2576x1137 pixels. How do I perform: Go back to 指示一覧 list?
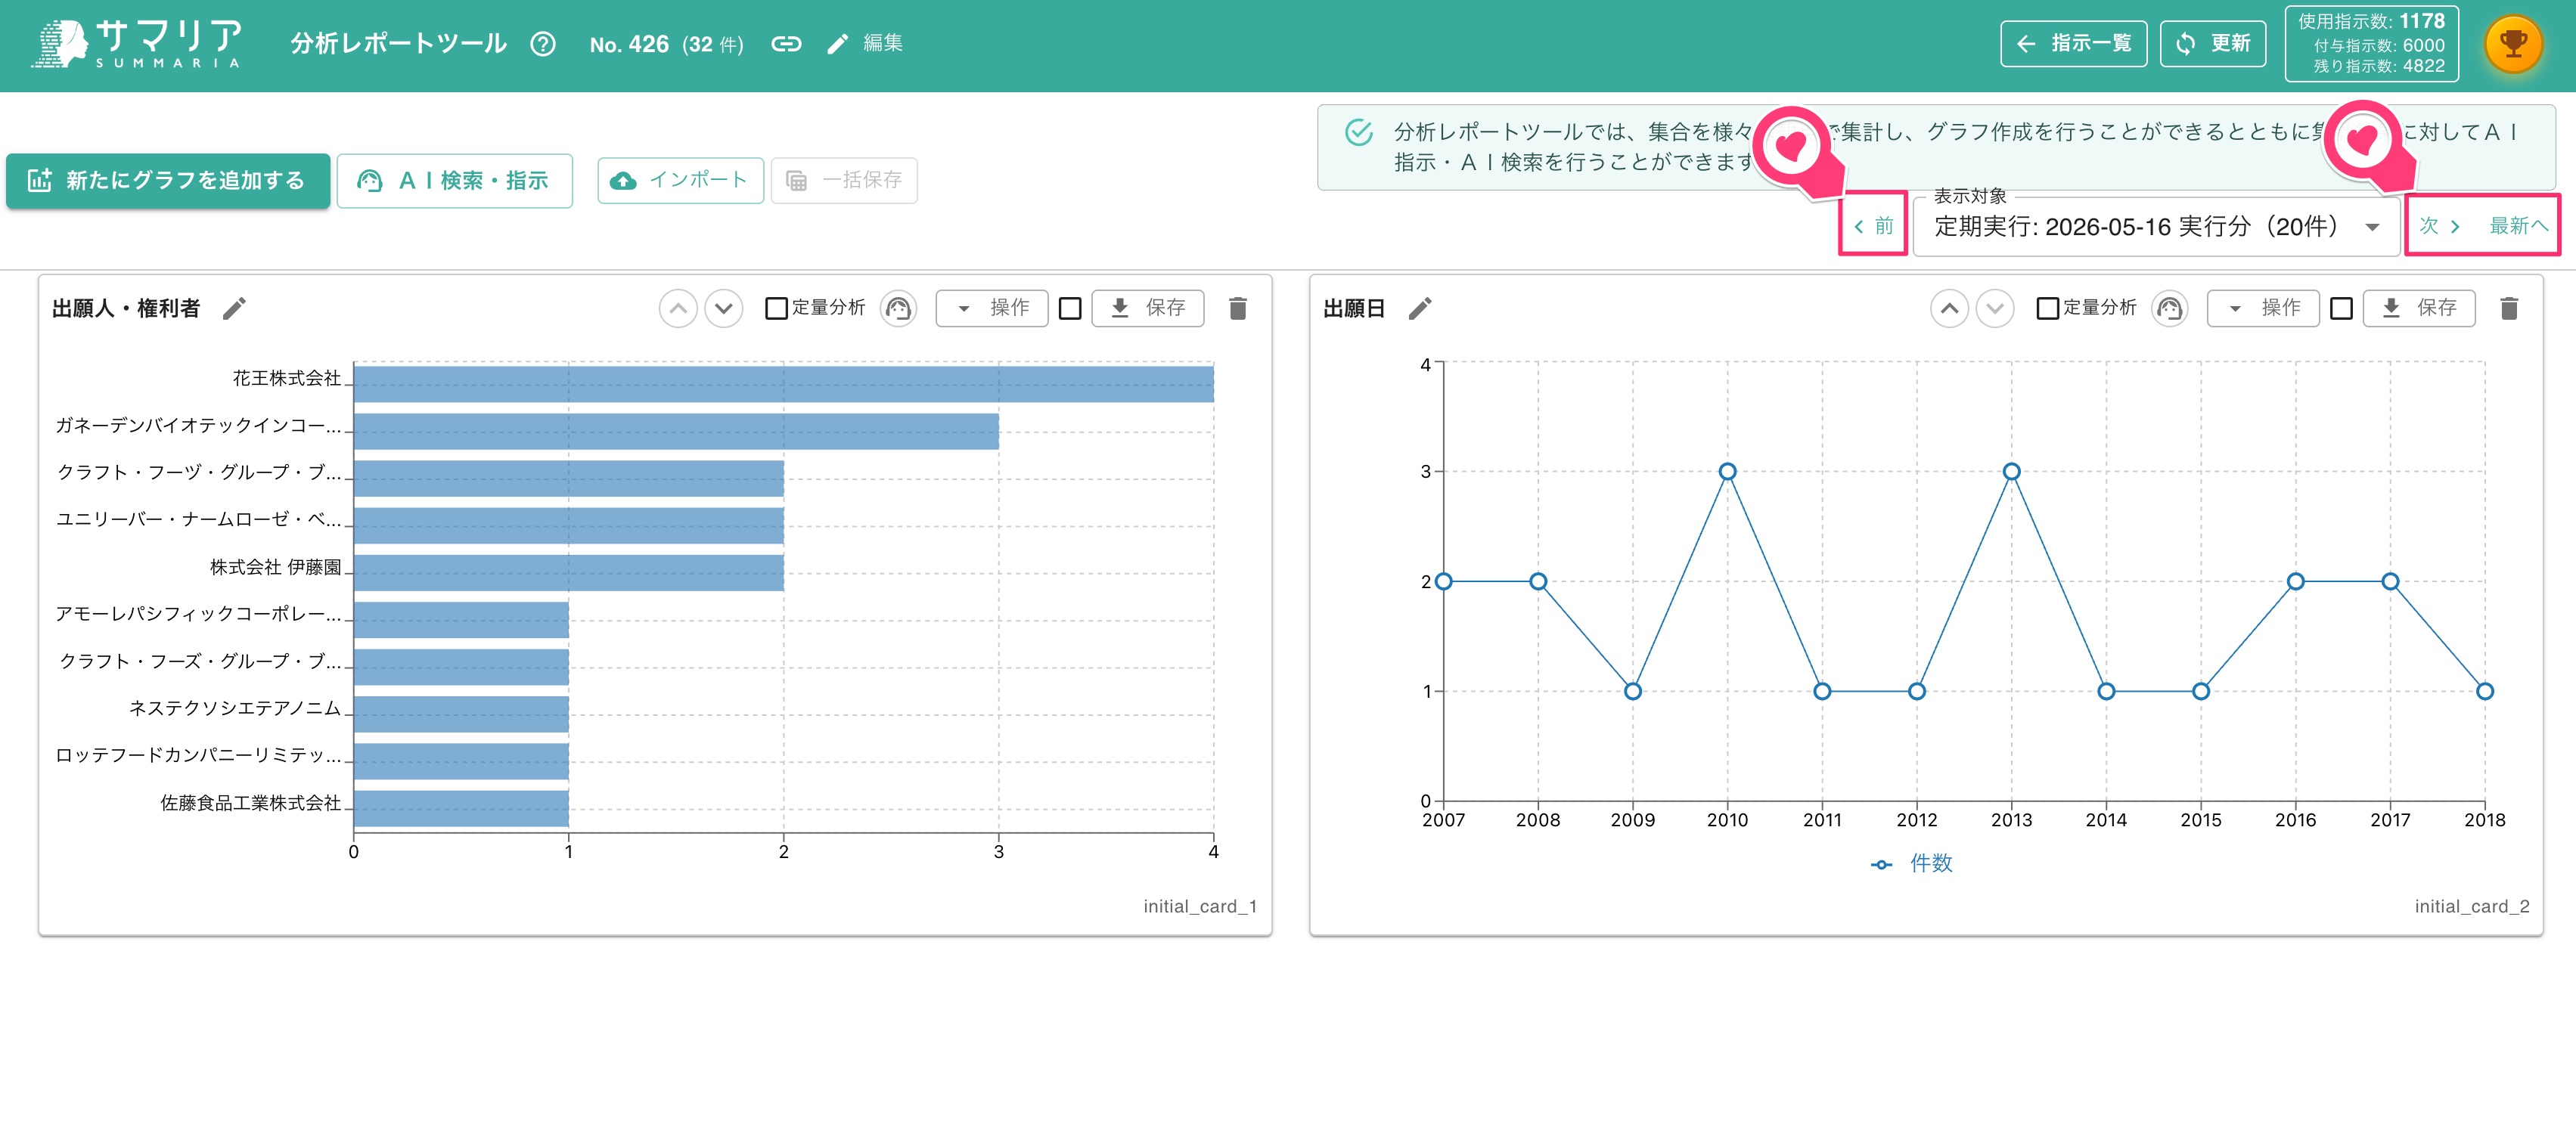coord(2073,44)
